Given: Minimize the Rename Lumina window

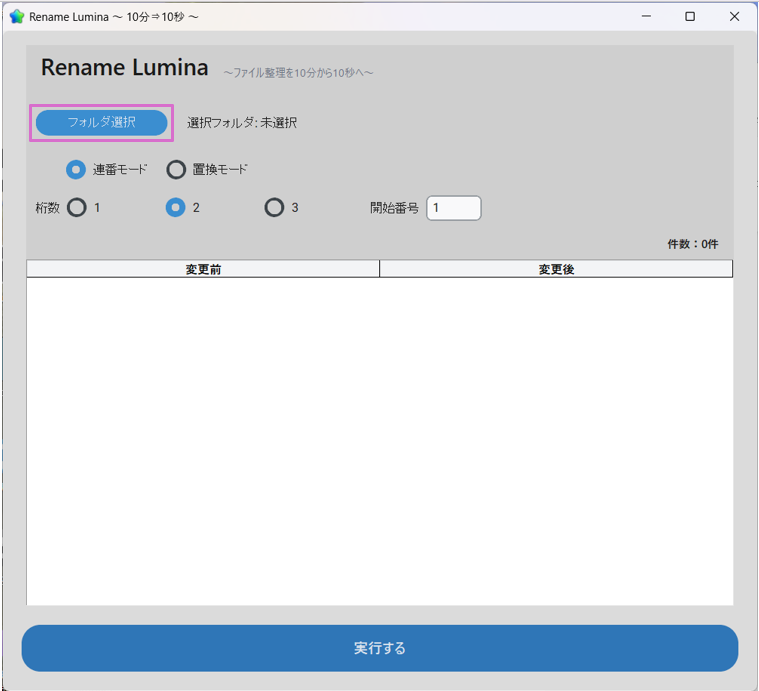Looking at the screenshot, I should pyautogui.click(x=644, y=17).
